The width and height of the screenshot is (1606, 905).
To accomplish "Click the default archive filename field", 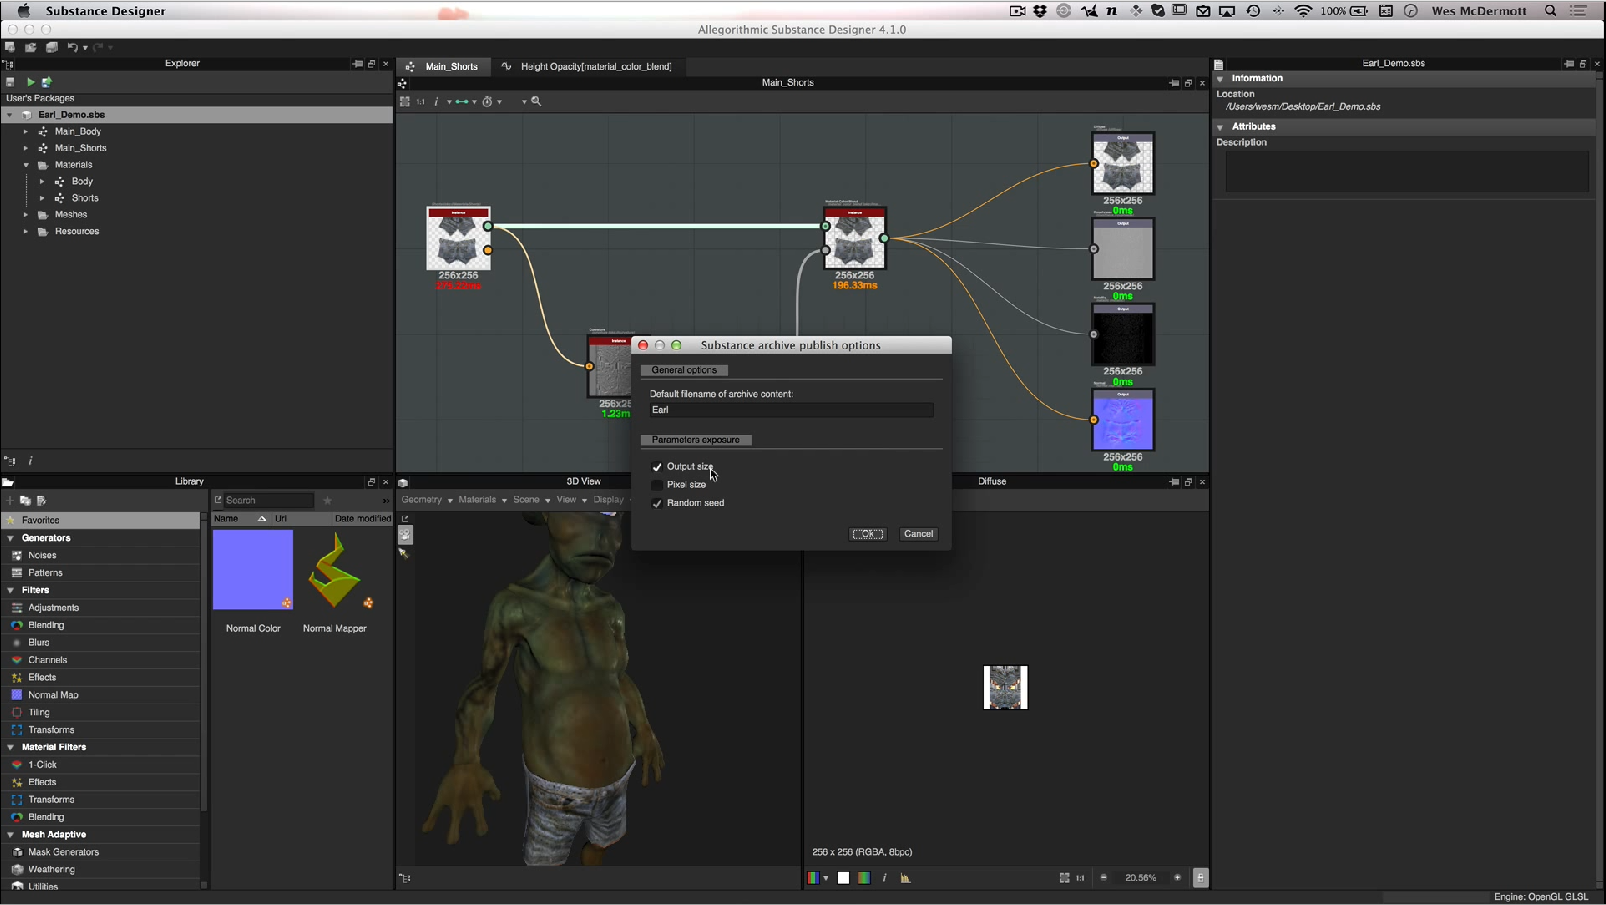I will 790,410.
